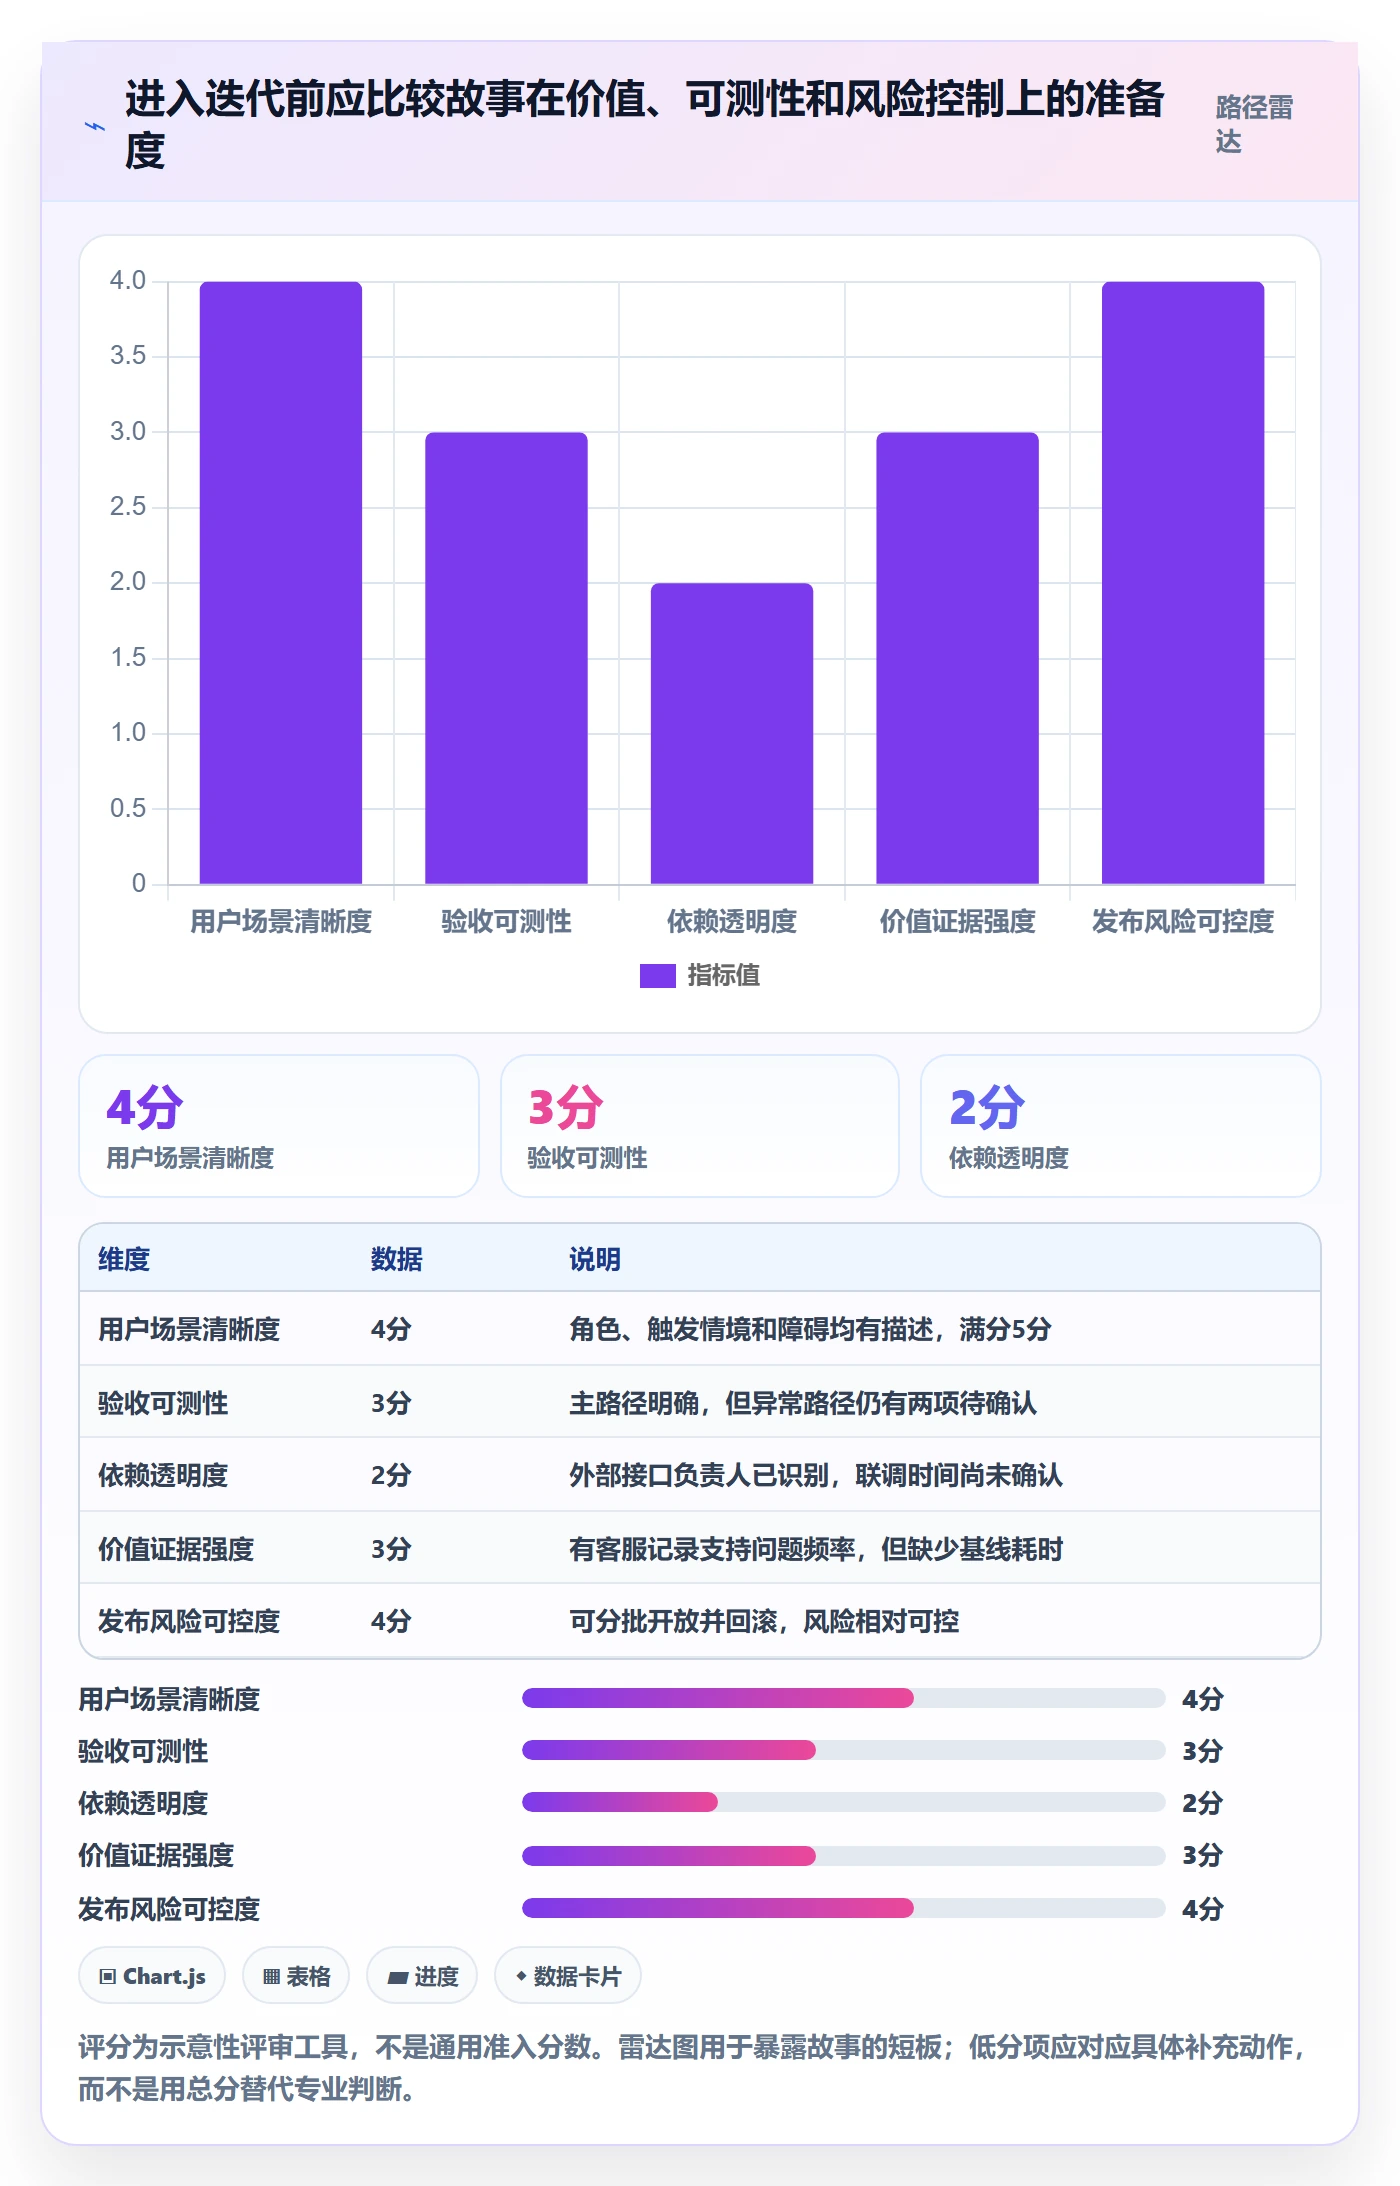
Task: Click the 用户场景清晰度 bar in chart
Action: tap(281, 582)
